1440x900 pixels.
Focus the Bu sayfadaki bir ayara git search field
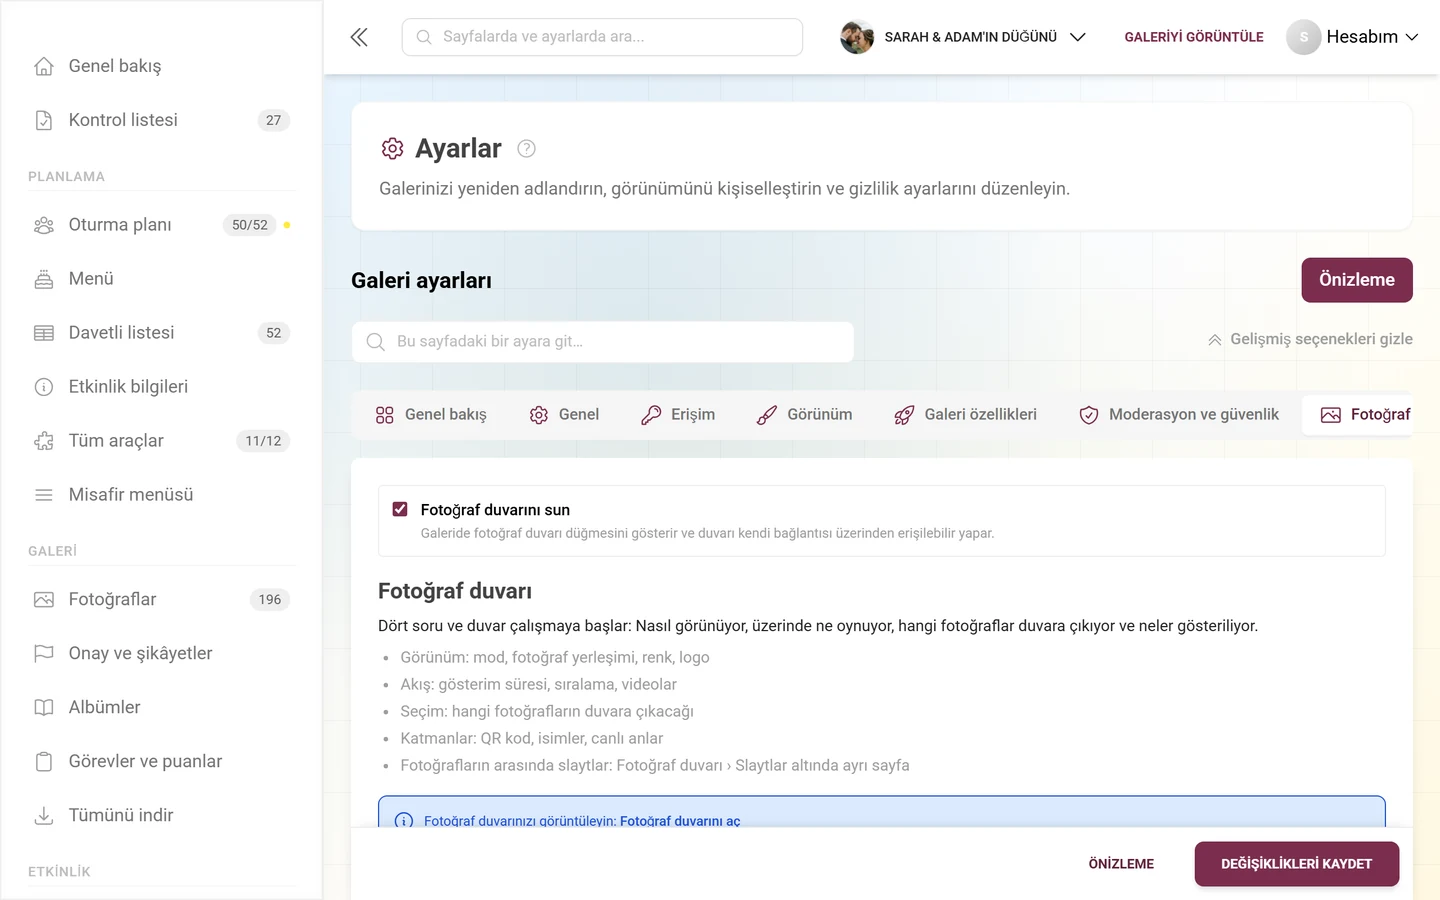pos(603,342)
